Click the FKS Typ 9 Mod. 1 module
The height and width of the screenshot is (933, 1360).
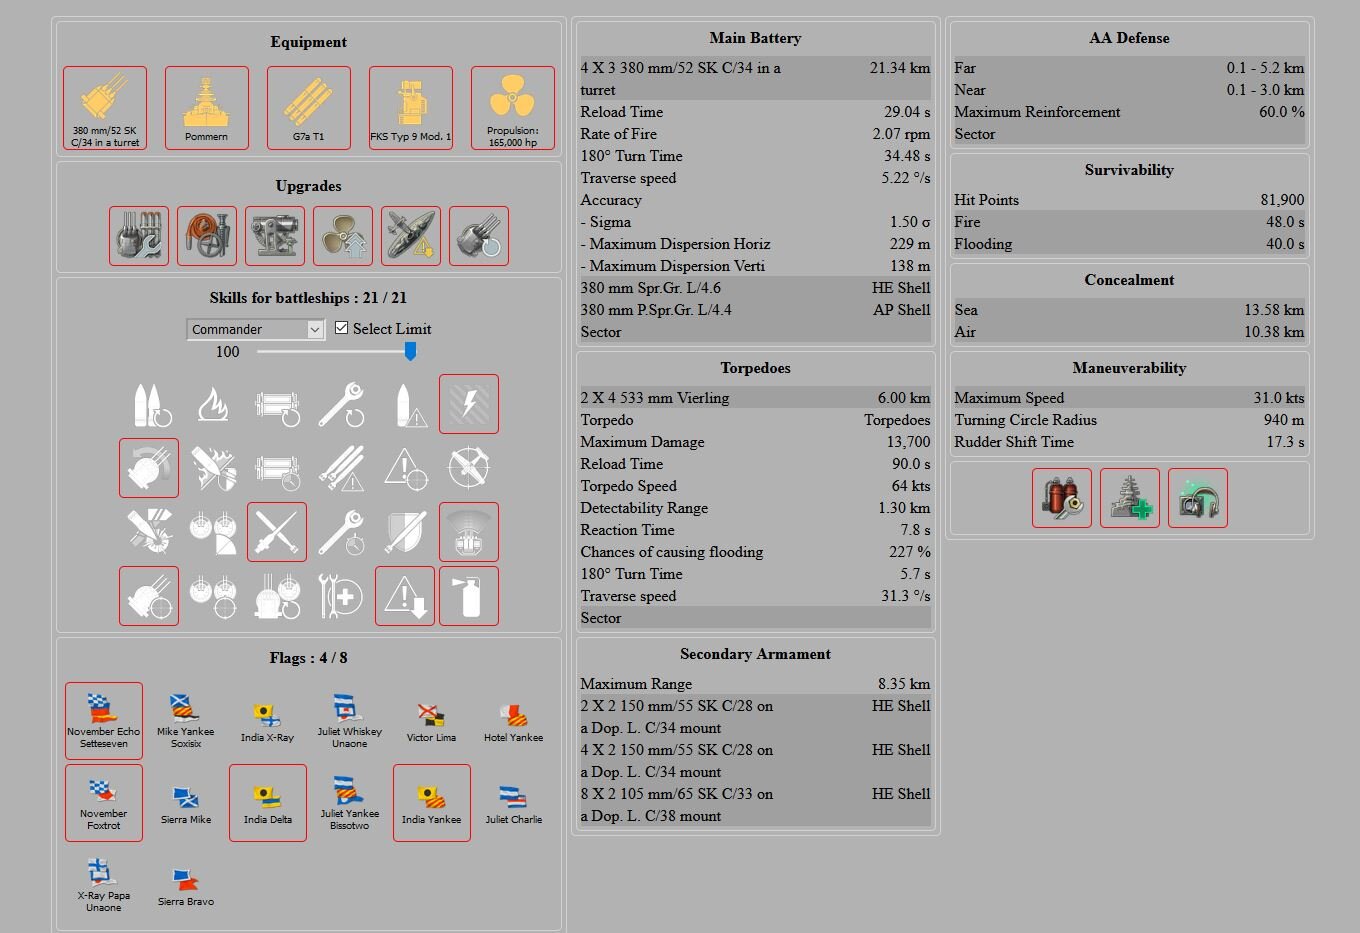tap(410, 108)
